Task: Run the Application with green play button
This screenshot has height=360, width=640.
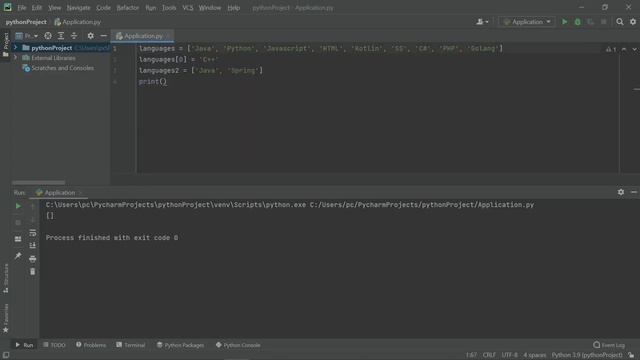Action: [564, 22]
